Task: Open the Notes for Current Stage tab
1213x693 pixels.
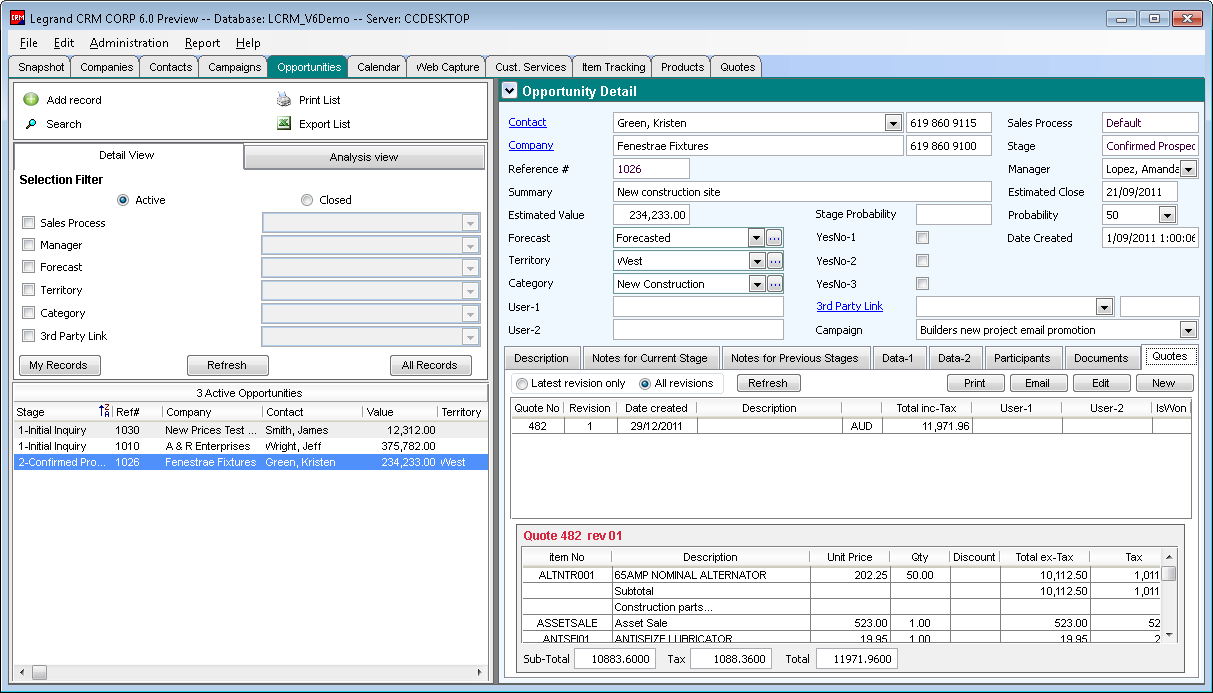Action: click(x=650, y=358)
